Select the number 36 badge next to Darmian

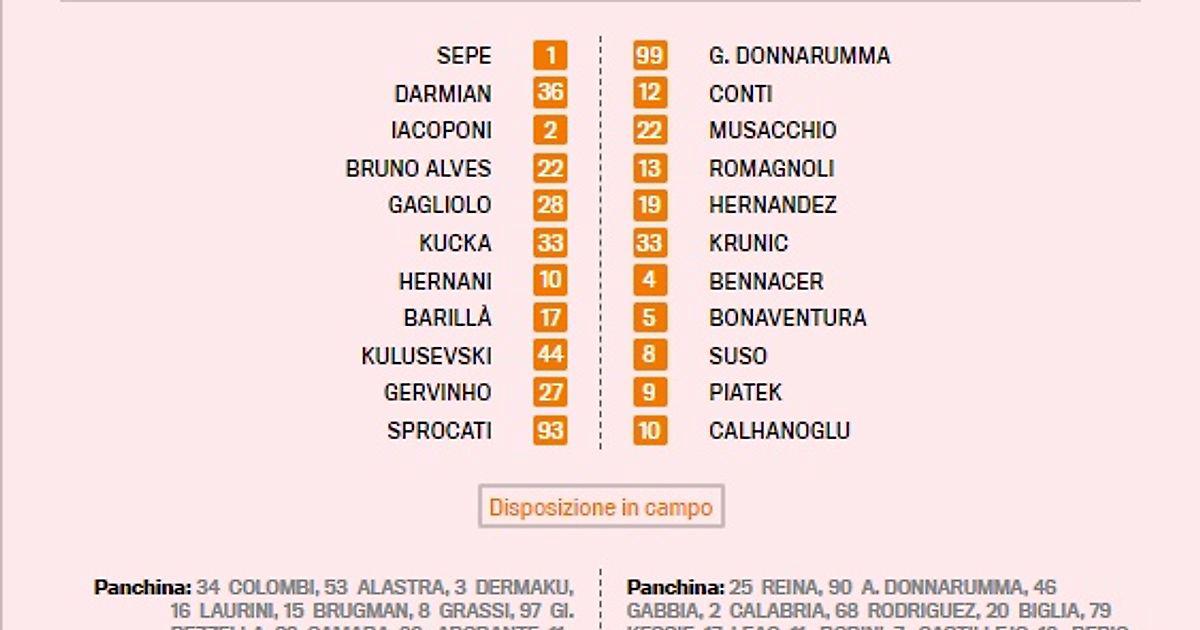[x=550, y=93]
